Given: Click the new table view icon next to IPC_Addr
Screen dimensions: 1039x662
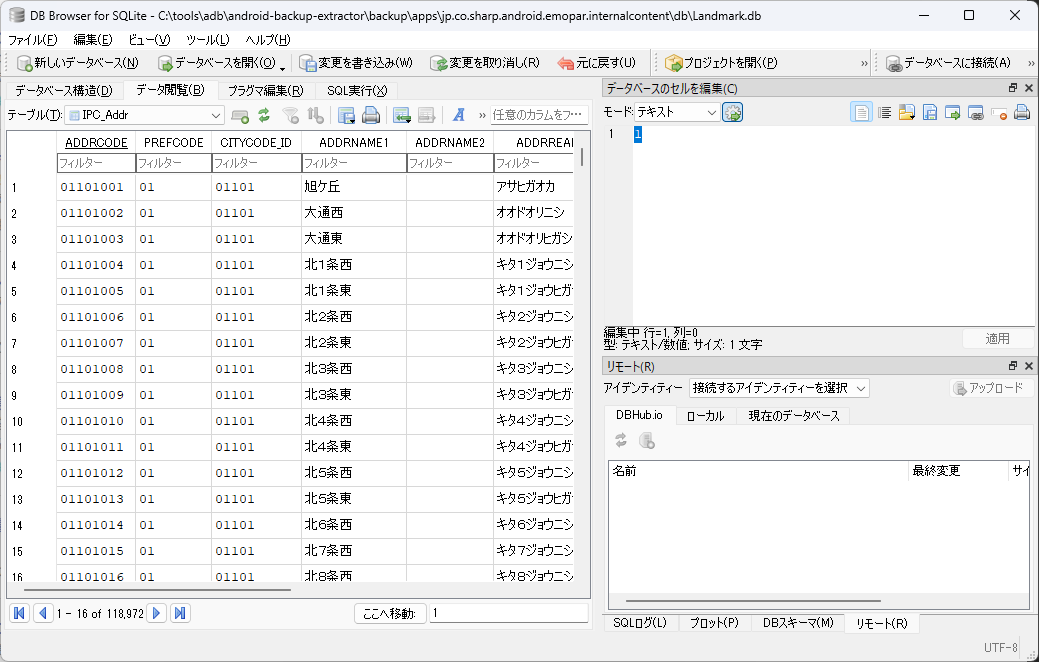Looking at the screenshot, I should [240, 115].
